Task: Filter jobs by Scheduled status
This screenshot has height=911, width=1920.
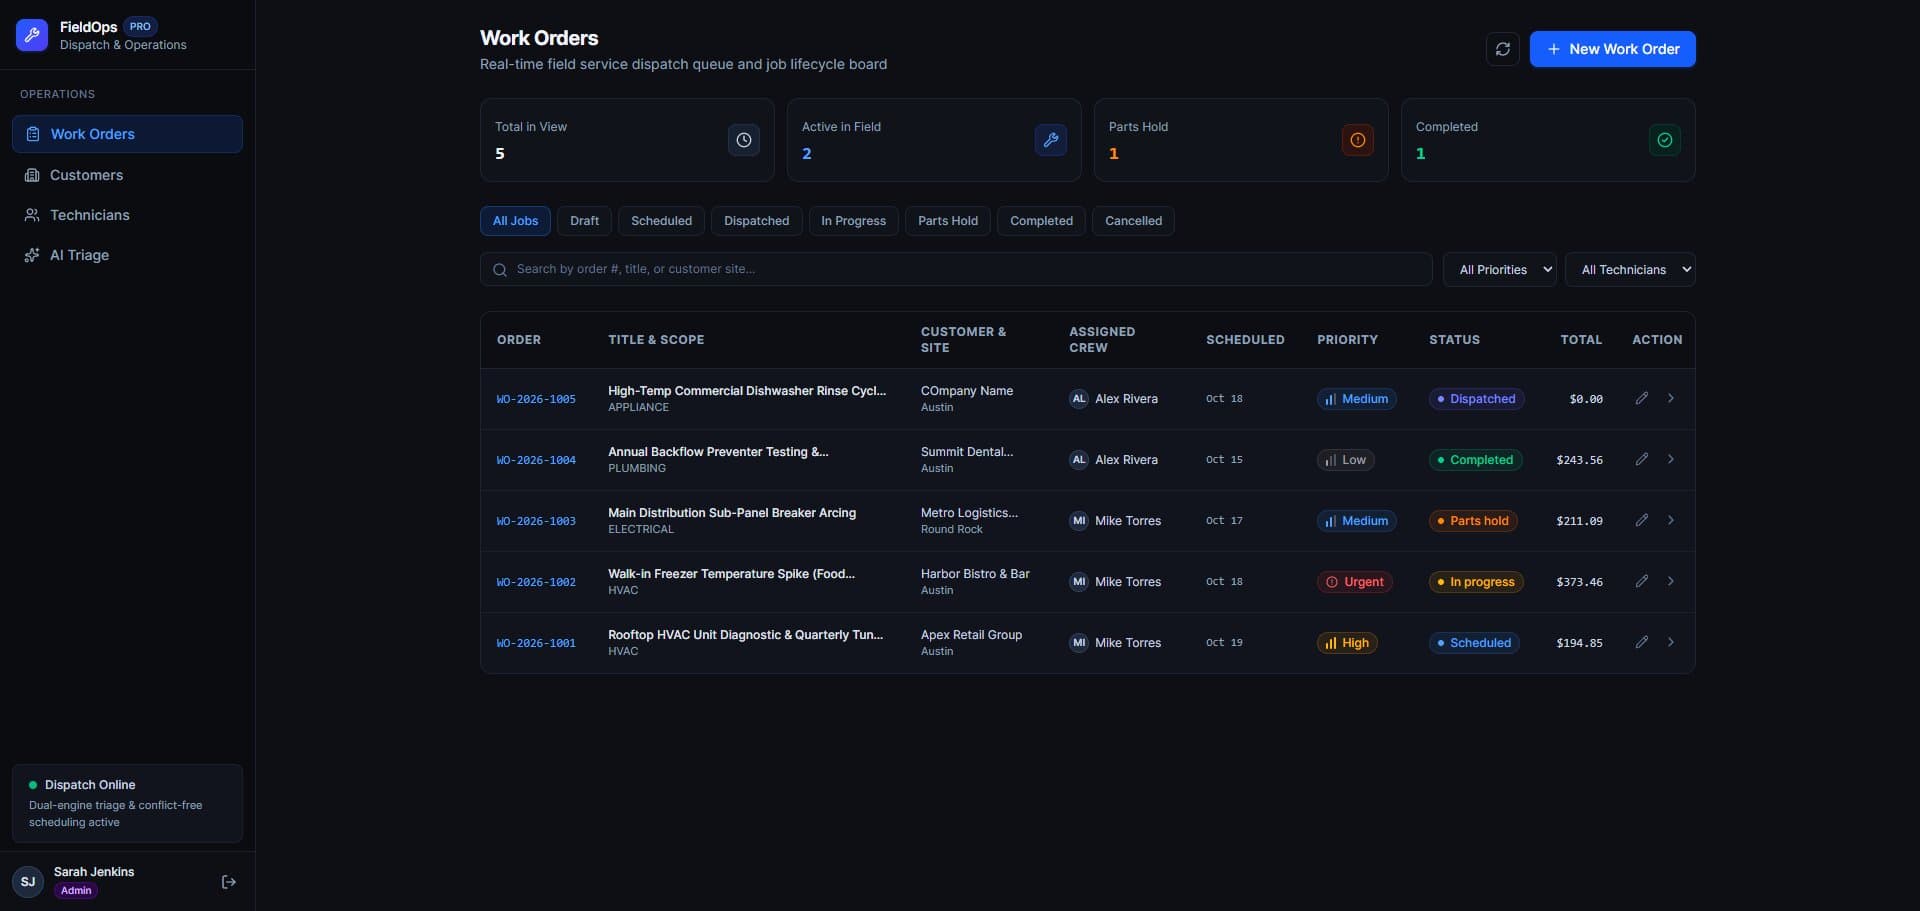Action: pos(661,221)
